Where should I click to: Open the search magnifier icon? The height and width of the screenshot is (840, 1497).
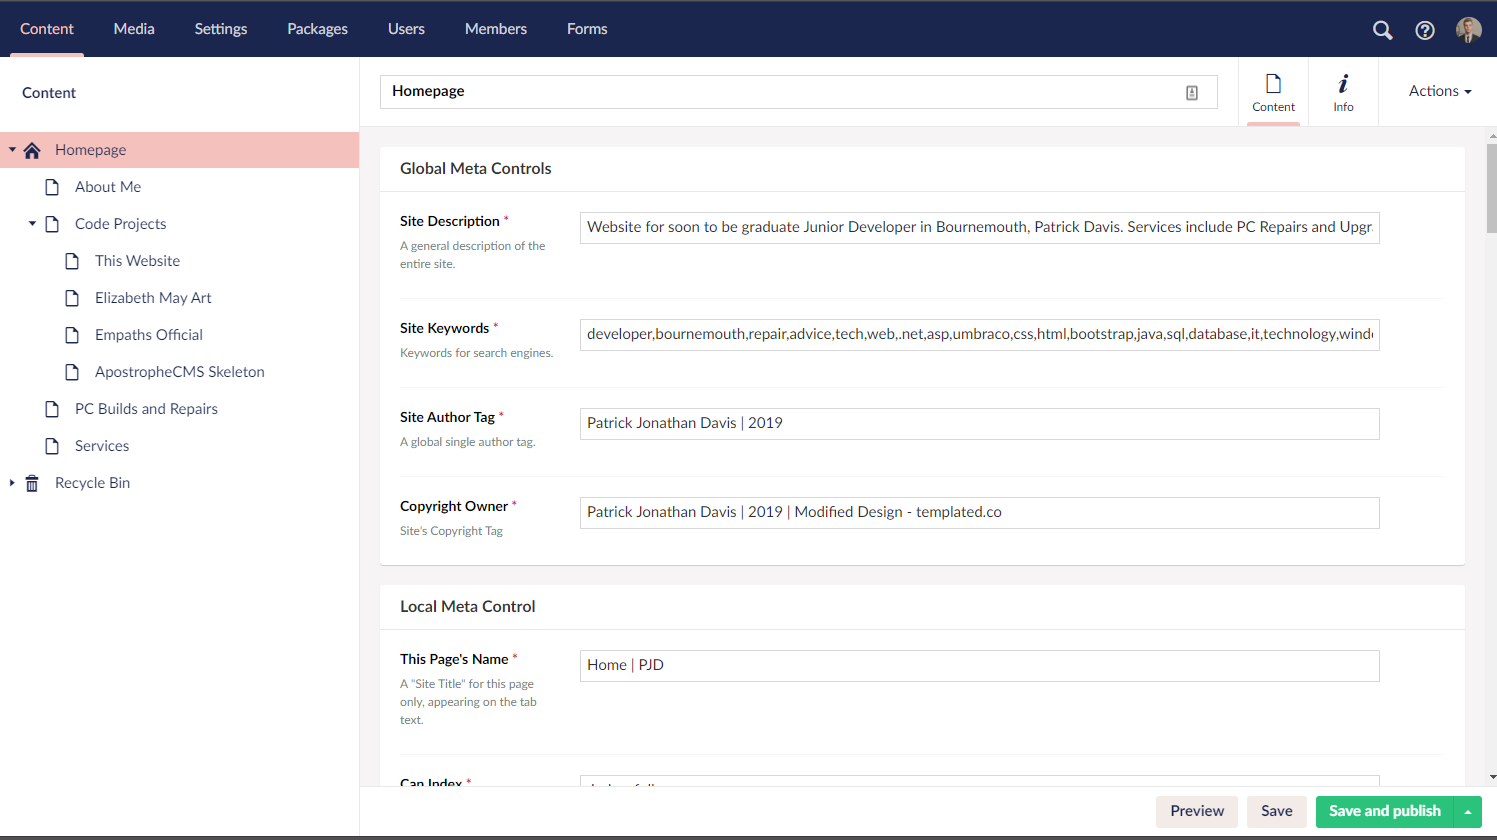[x=1382, y=30]
